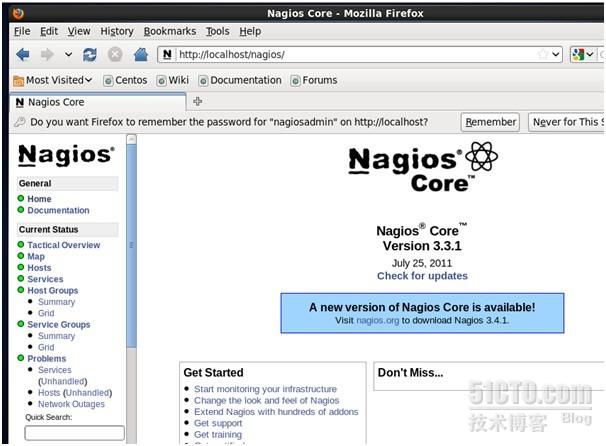Open the Host Groups link
This screenshot has height=446, width=606.
(53, 291)
